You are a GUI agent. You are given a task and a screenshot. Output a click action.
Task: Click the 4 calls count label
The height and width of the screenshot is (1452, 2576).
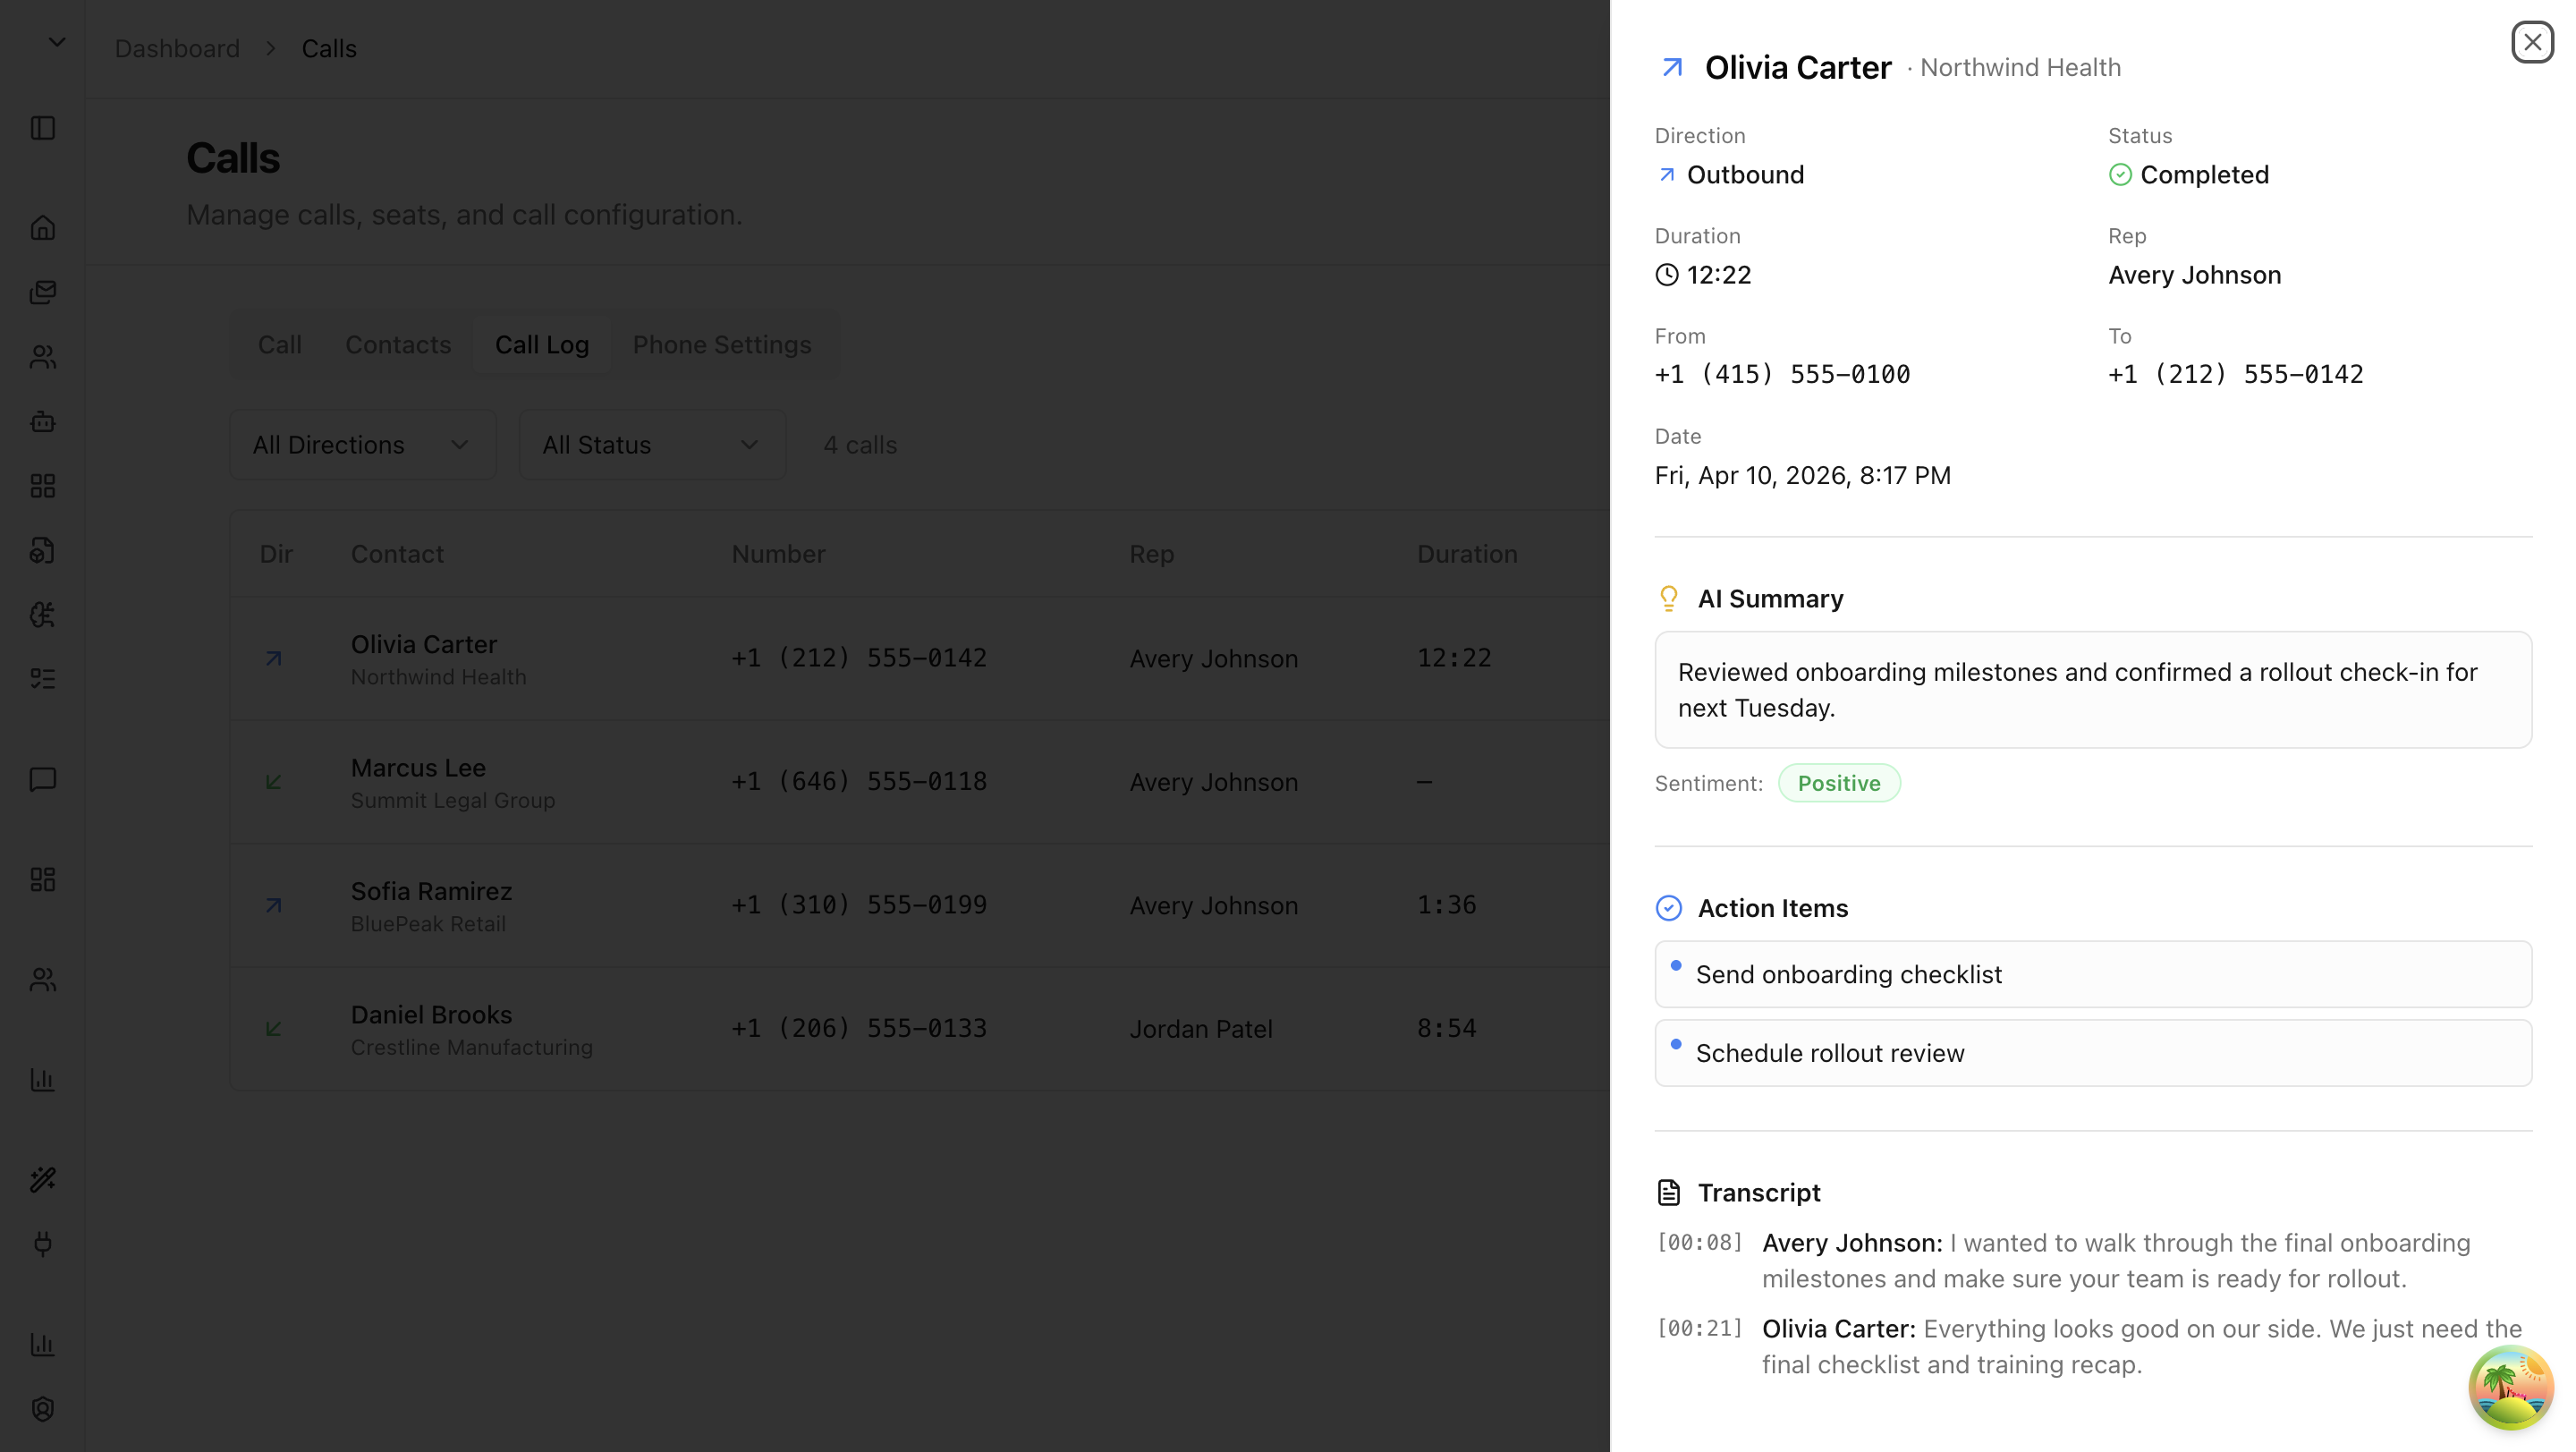coord(860,444)
